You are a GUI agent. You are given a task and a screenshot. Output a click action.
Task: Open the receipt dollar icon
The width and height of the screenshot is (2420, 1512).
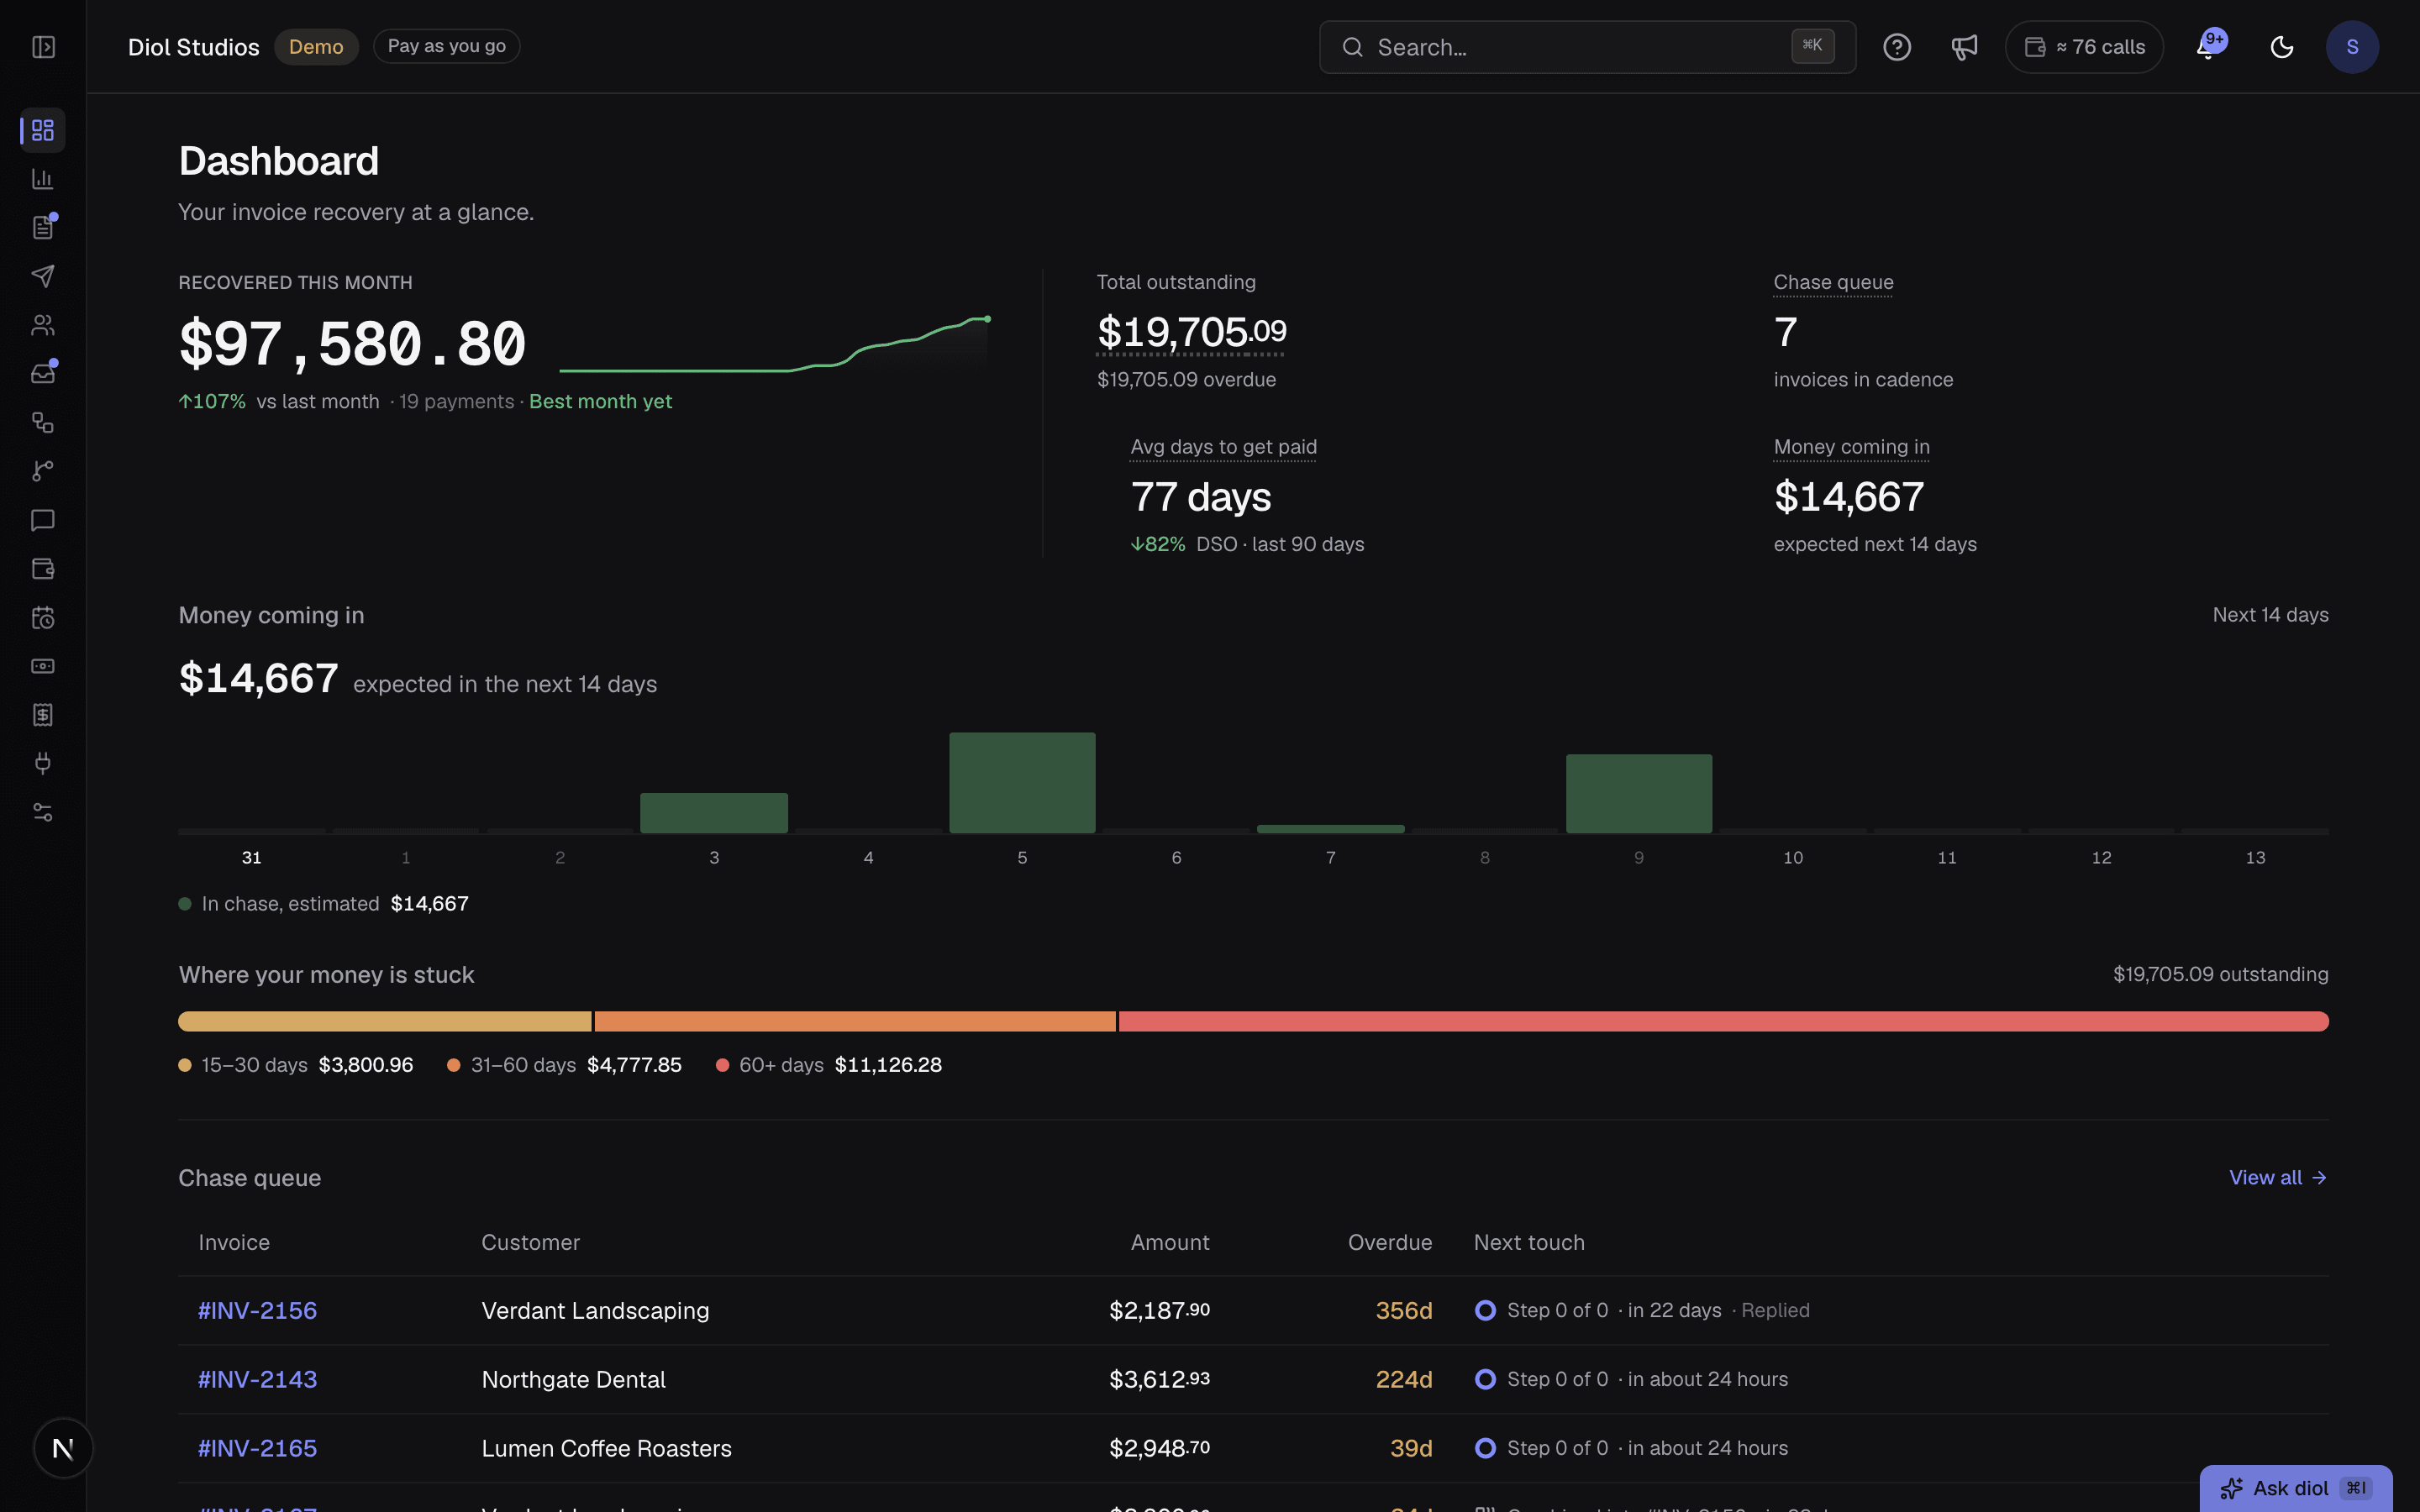pyautogui.click(x=43, y=715)
